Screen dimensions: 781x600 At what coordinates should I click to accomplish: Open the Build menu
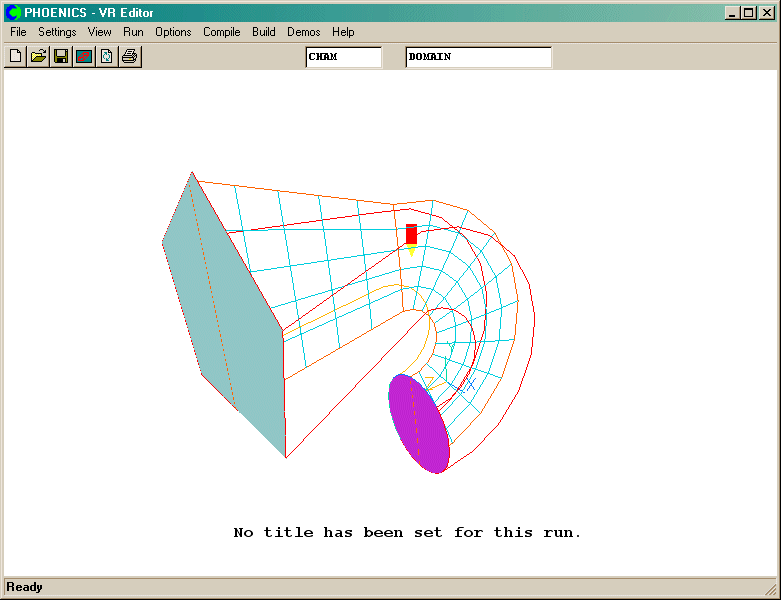coord(264,32)
